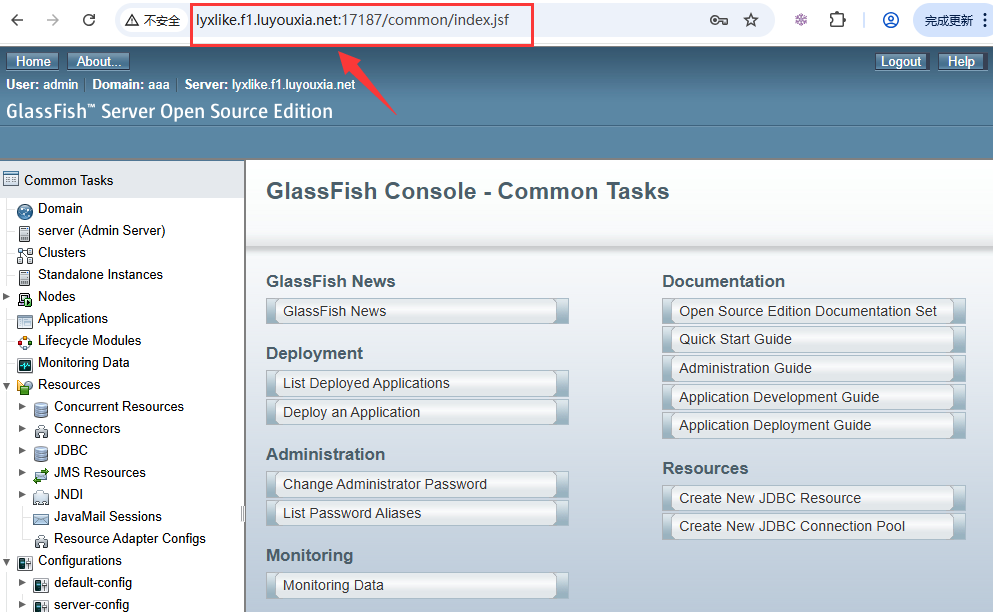Click Change Administrator Password
This screenshot has height=612, width=993.
click(417, 484)
